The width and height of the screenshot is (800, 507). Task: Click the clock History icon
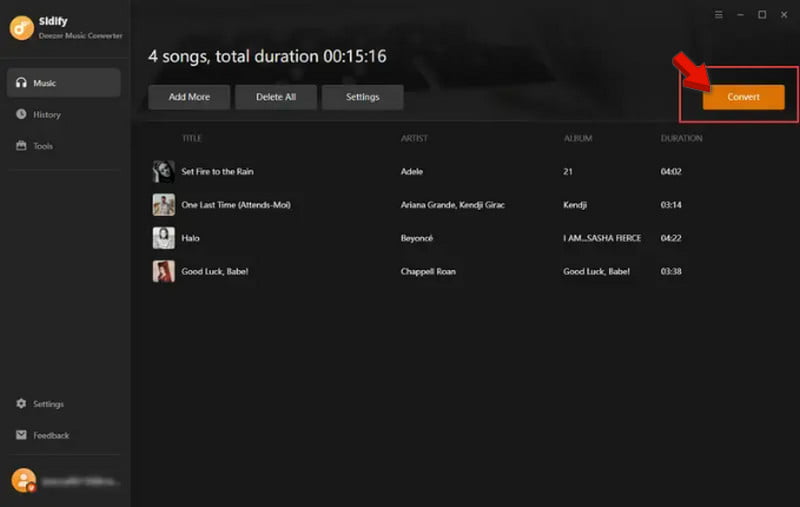pyautogui.click(x=21, y=114)
